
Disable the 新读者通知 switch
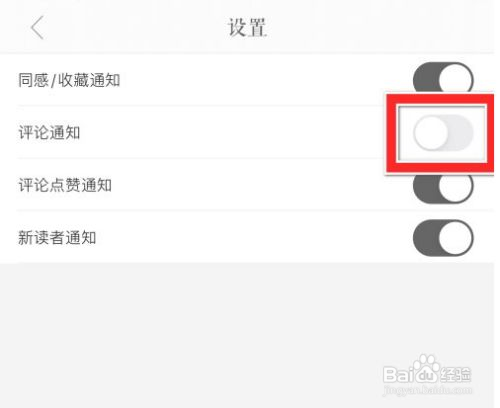(x=443, y=238)
